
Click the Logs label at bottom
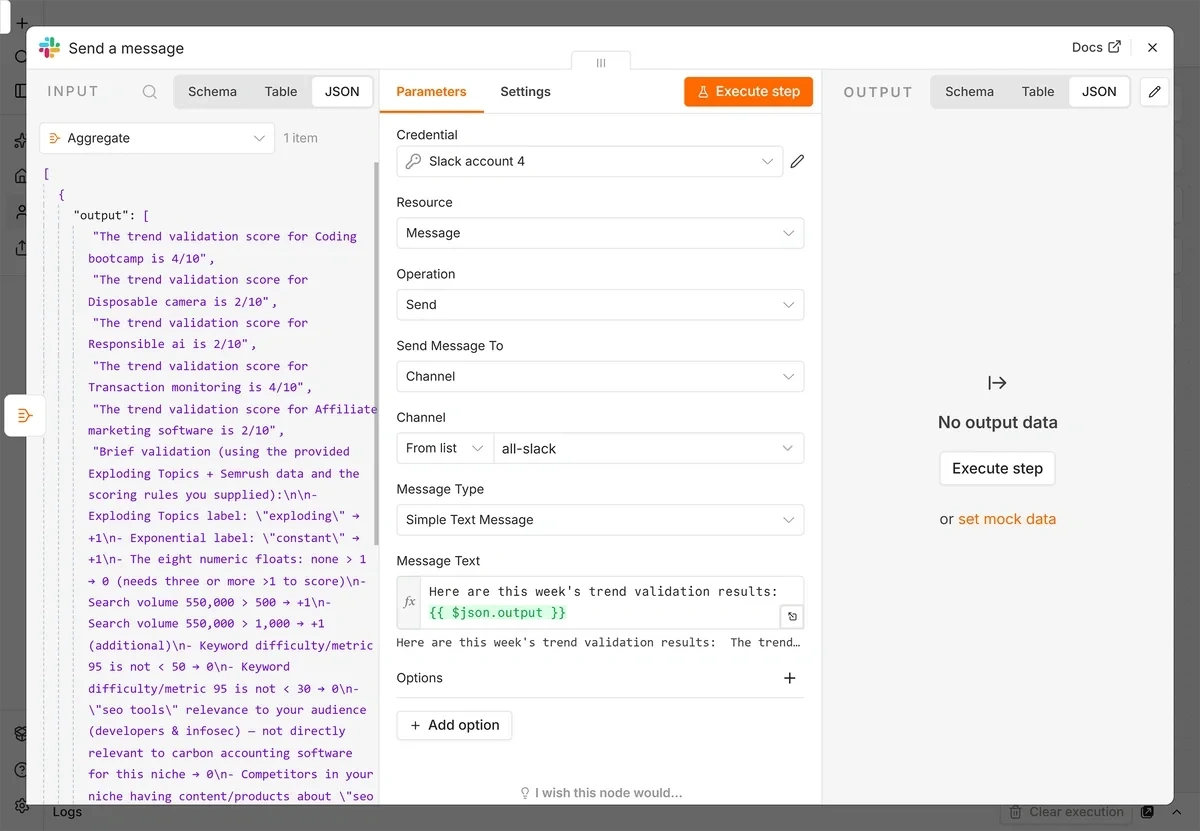pyautogui.click(x=67, y=812)
